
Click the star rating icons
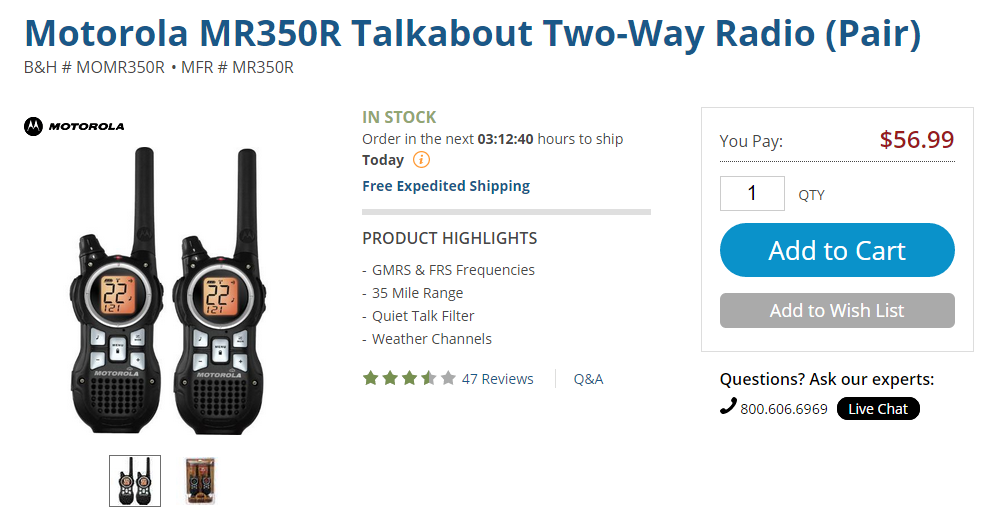click(x=409, y=379)
